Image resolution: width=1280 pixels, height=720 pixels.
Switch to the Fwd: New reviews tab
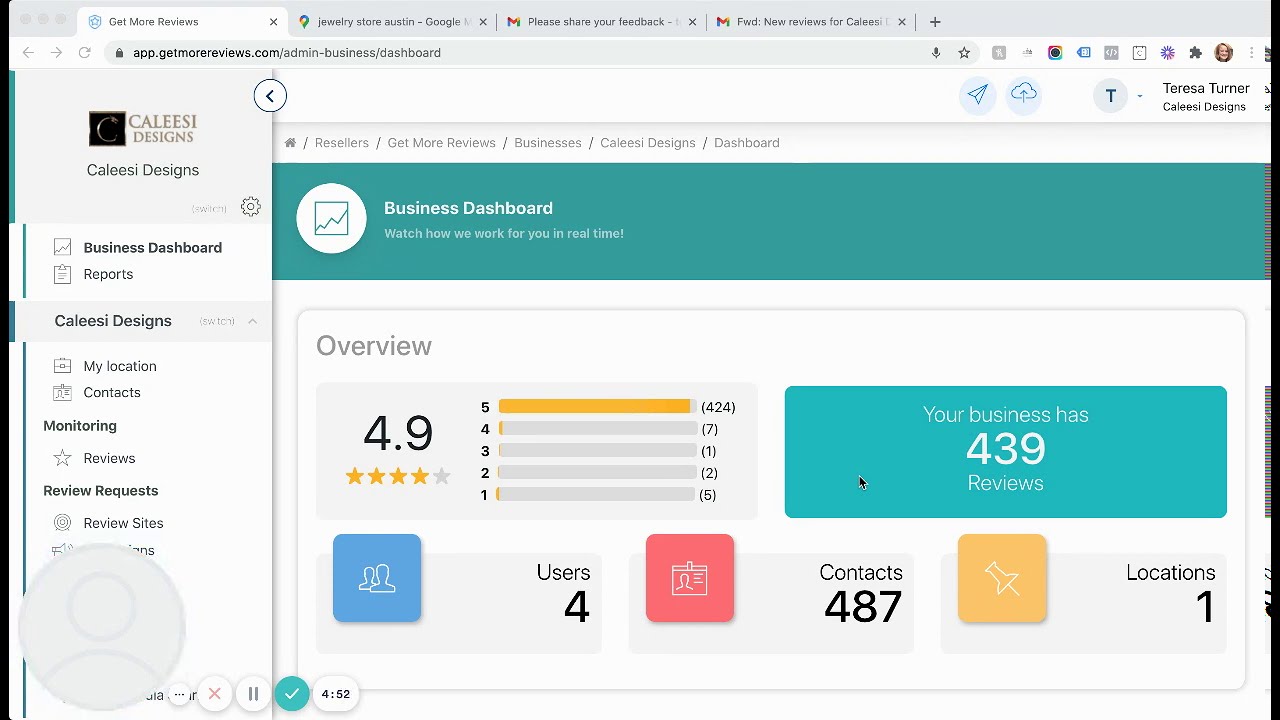pos(811,22)
